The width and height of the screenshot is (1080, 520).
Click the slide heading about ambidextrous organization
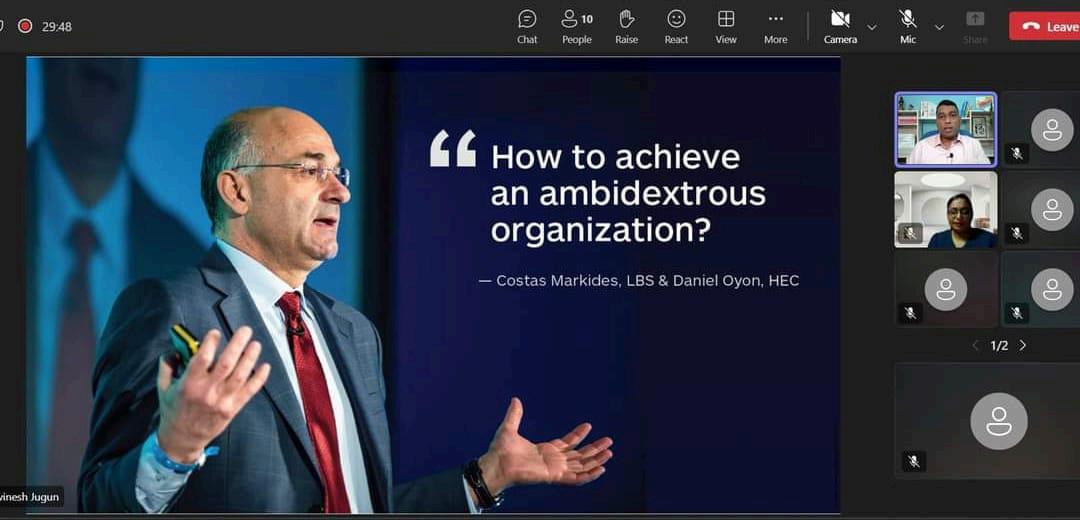(x=627, y=194)
